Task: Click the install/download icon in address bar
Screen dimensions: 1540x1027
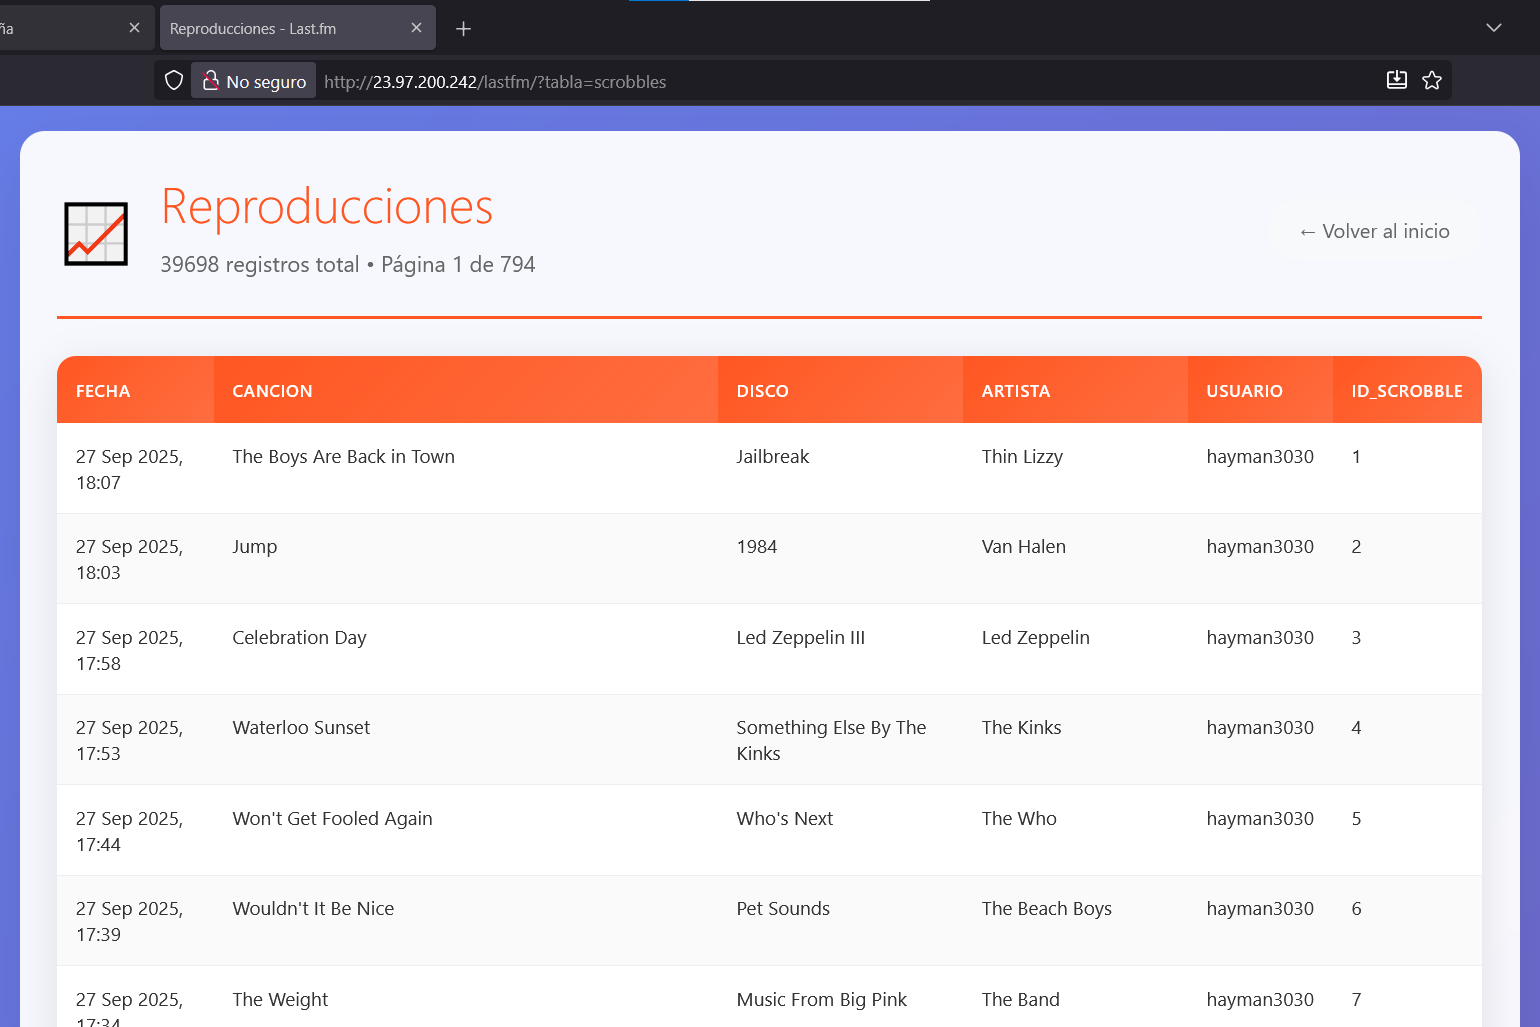Action: click(1397, 80)
